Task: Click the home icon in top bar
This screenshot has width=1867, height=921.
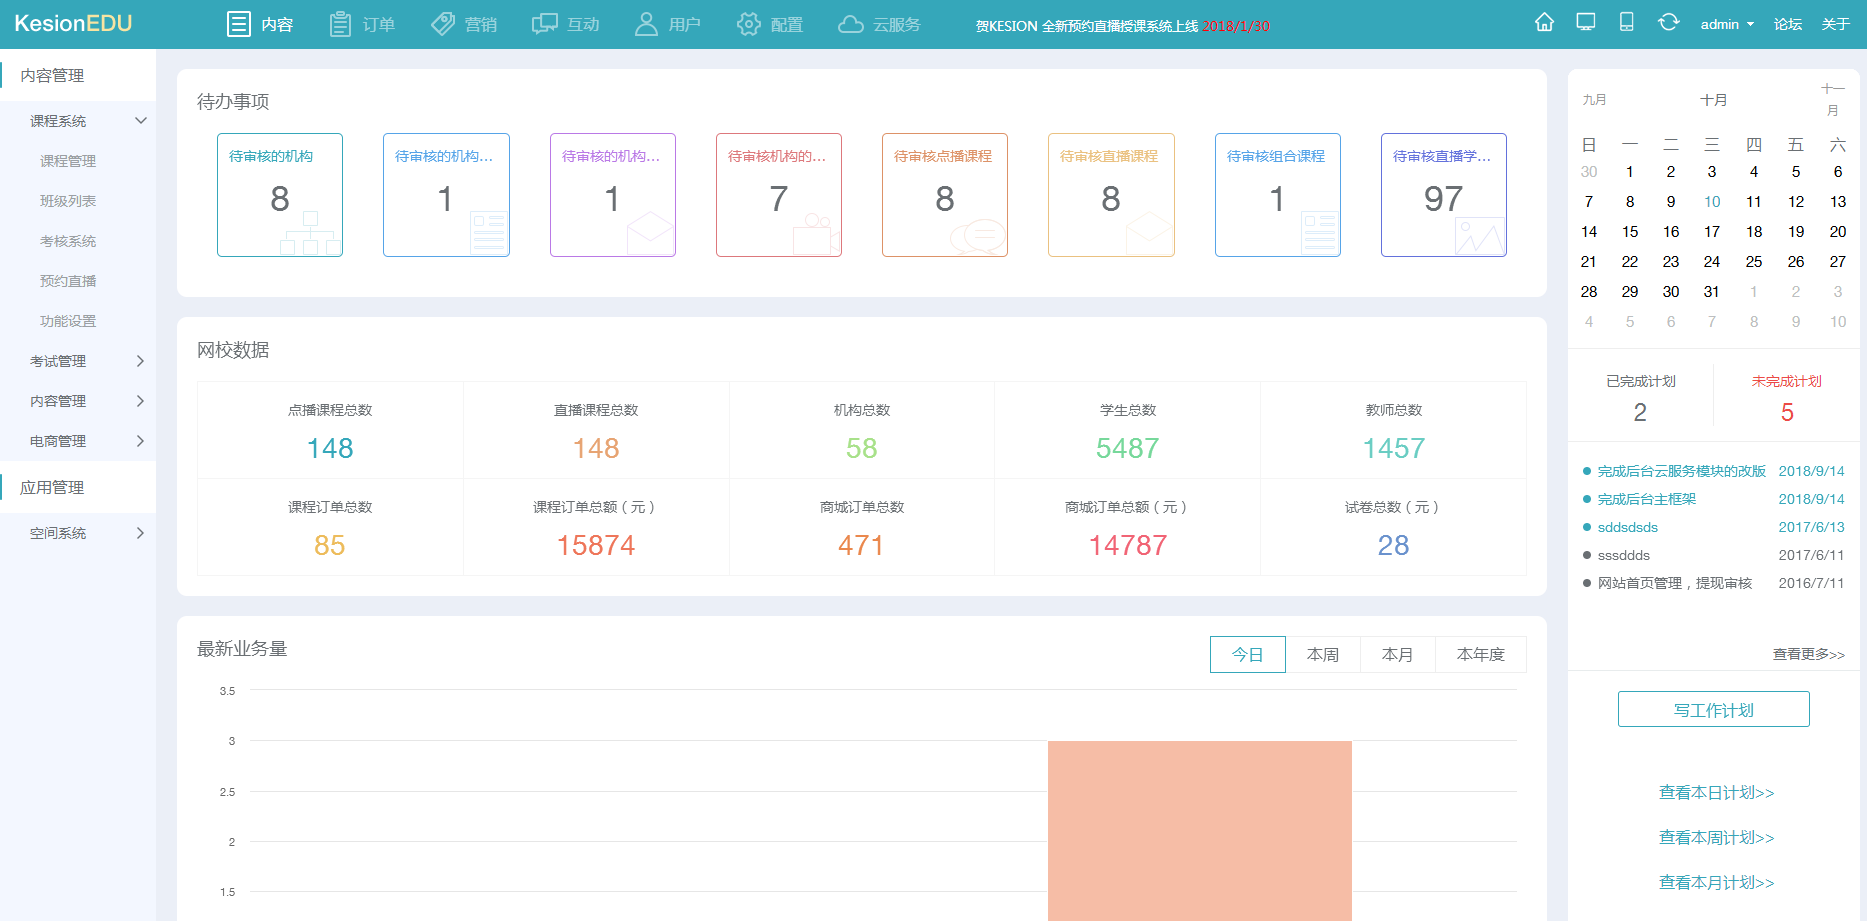Action: (1544, 23)
